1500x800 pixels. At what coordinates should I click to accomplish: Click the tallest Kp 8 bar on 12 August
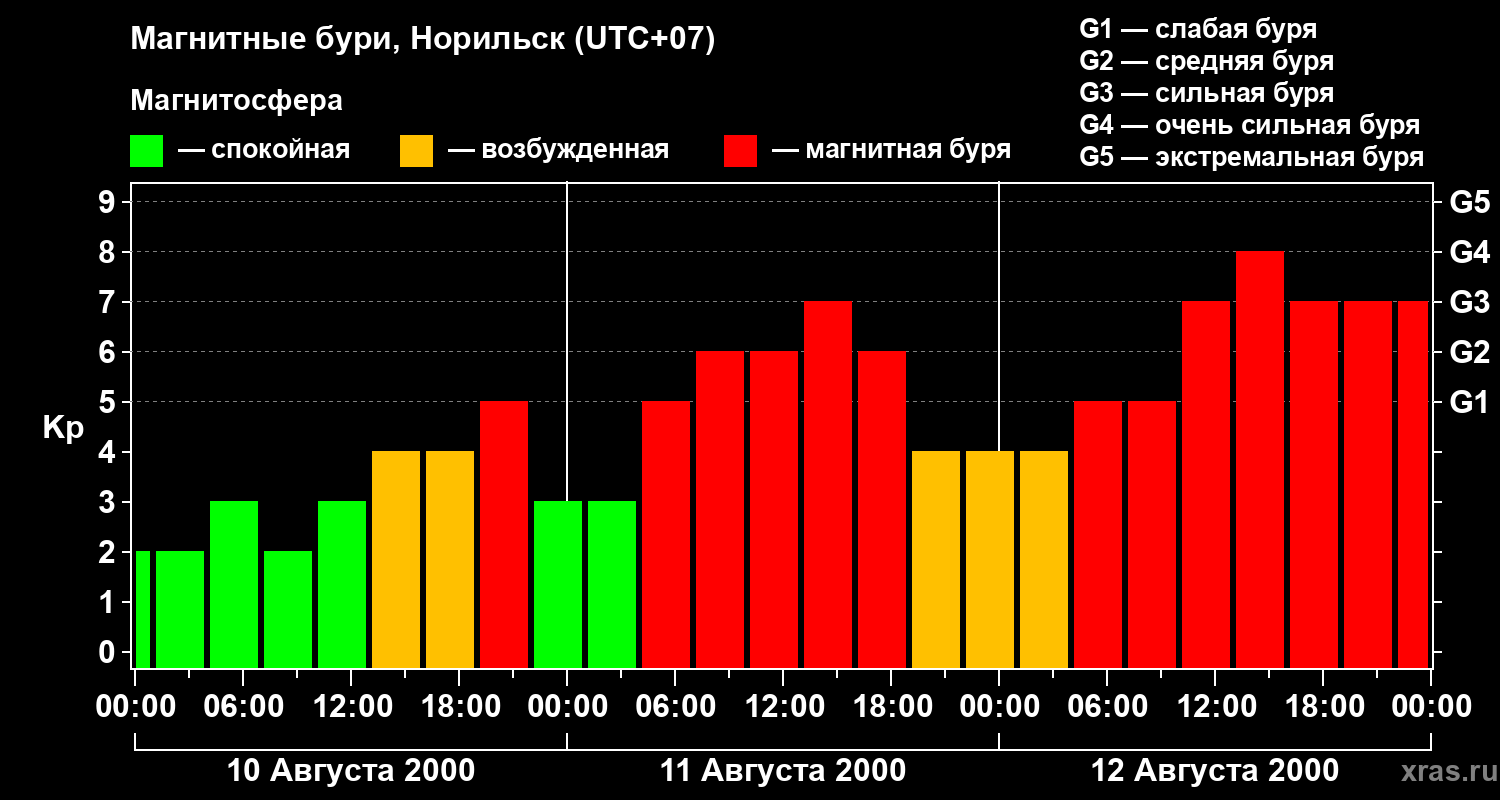1260,459
